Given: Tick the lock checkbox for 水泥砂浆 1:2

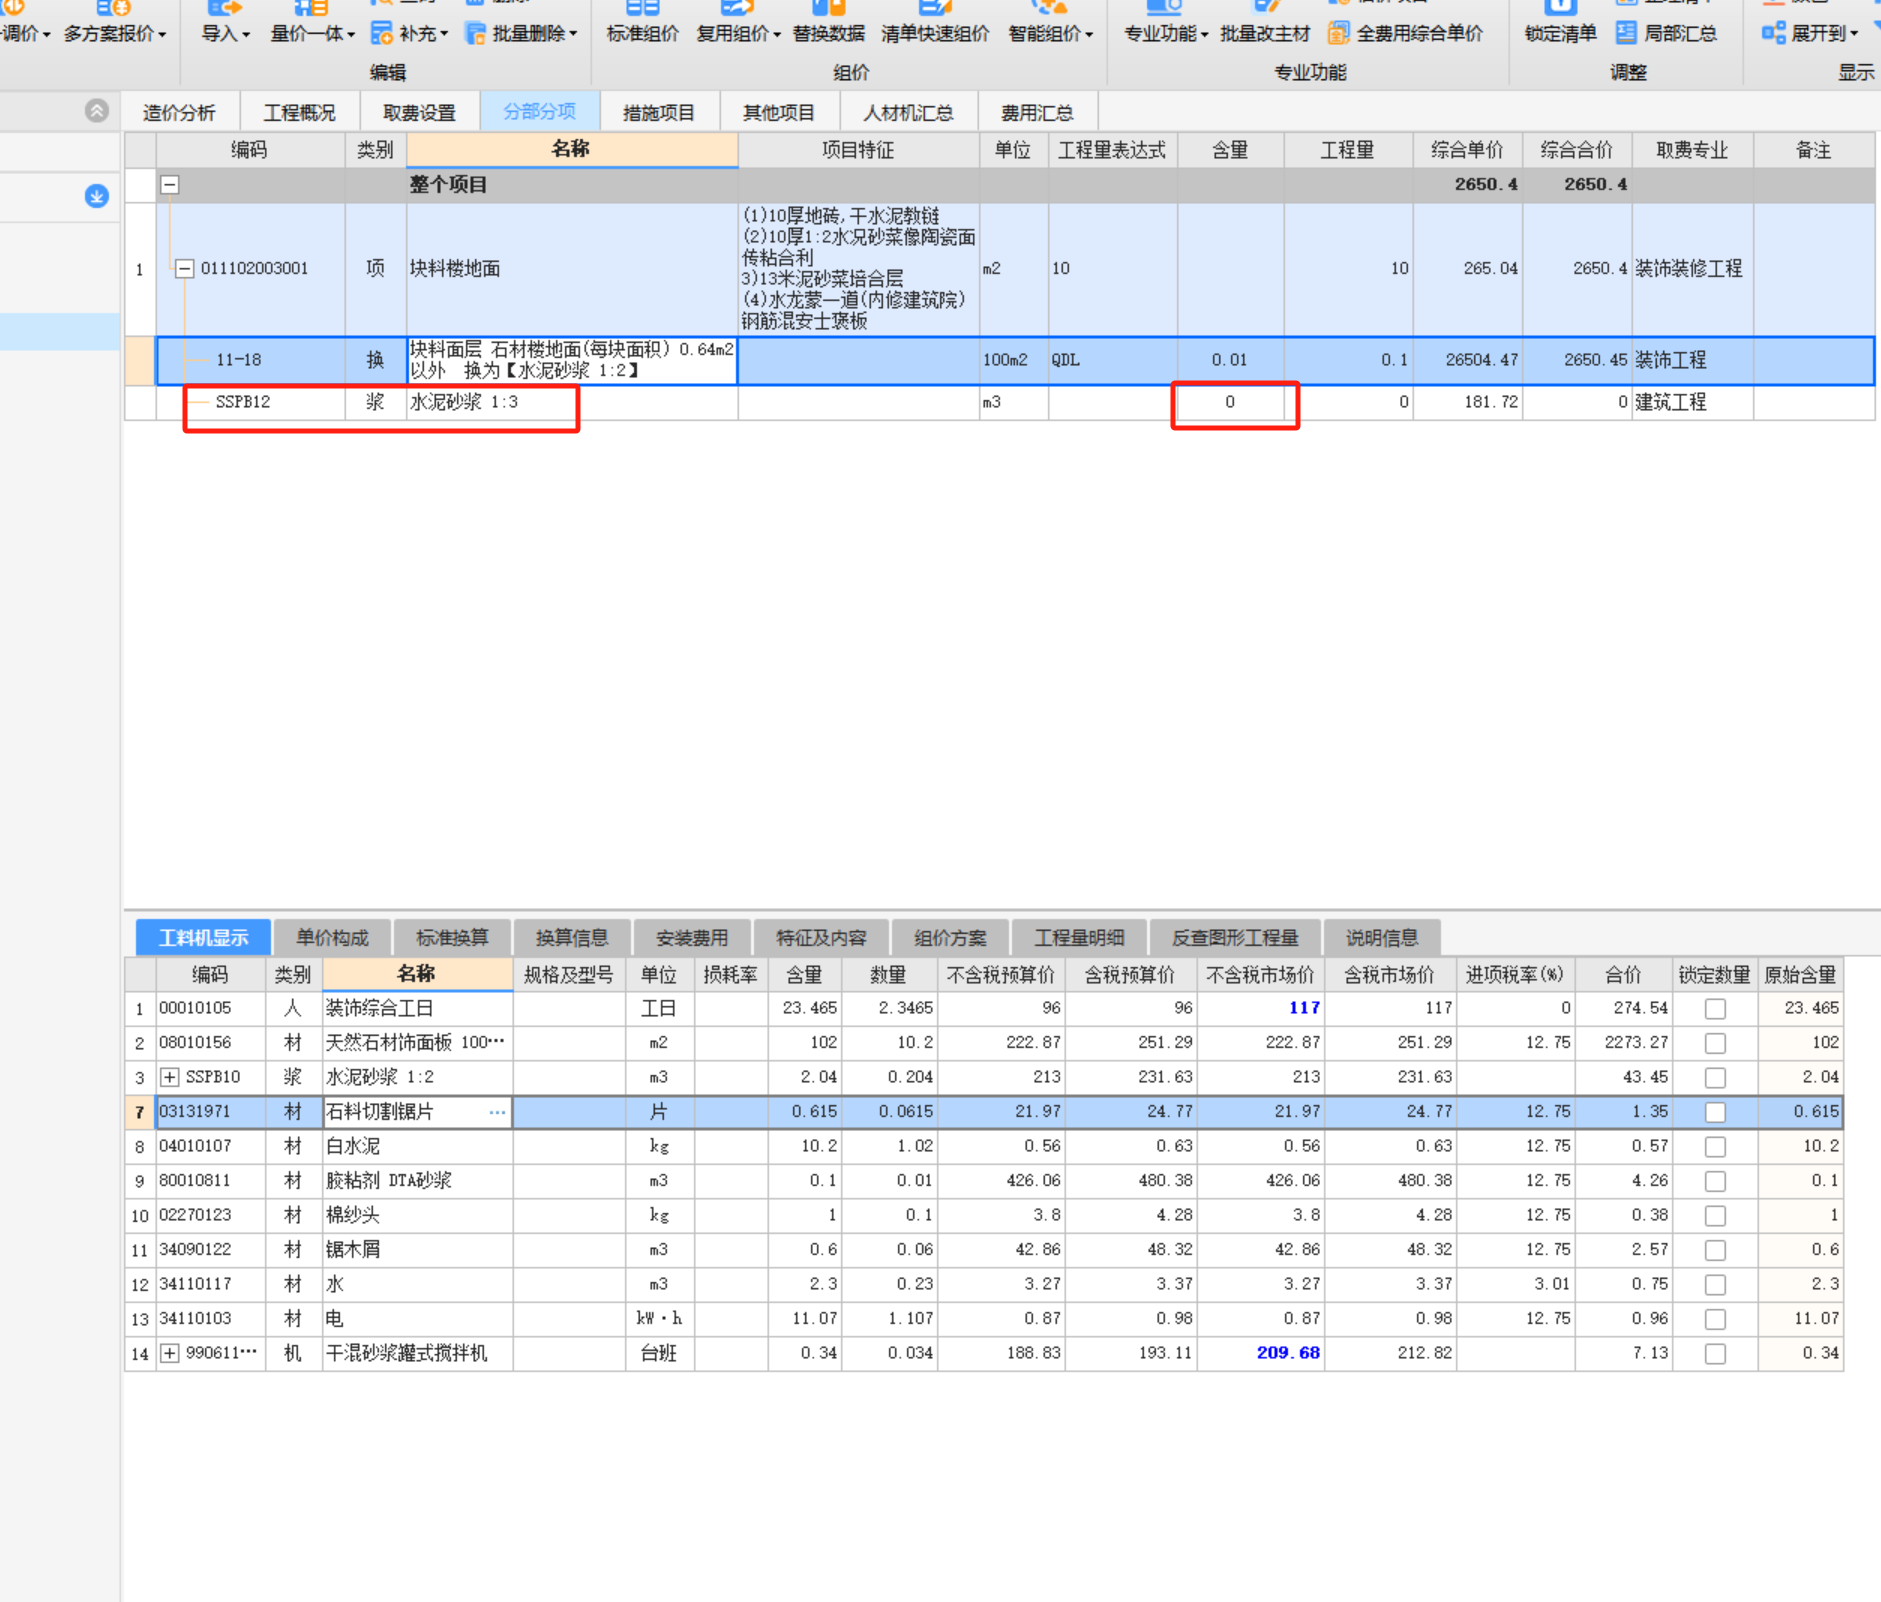Looking at the screenshot, I should coord(1715,1078).
